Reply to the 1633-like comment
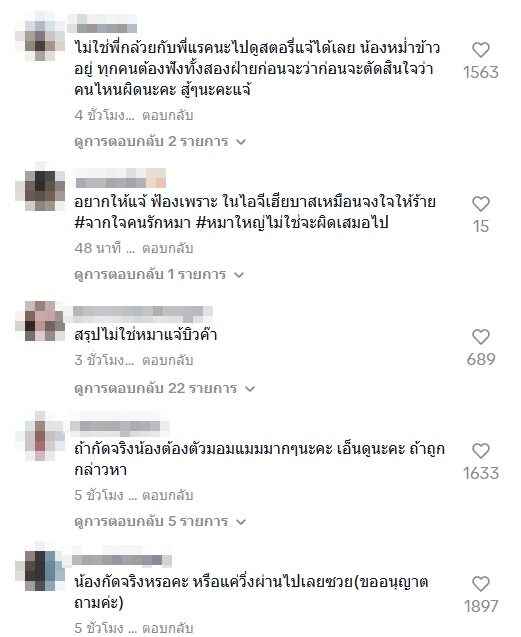521x637 pixels. (167, 495)
